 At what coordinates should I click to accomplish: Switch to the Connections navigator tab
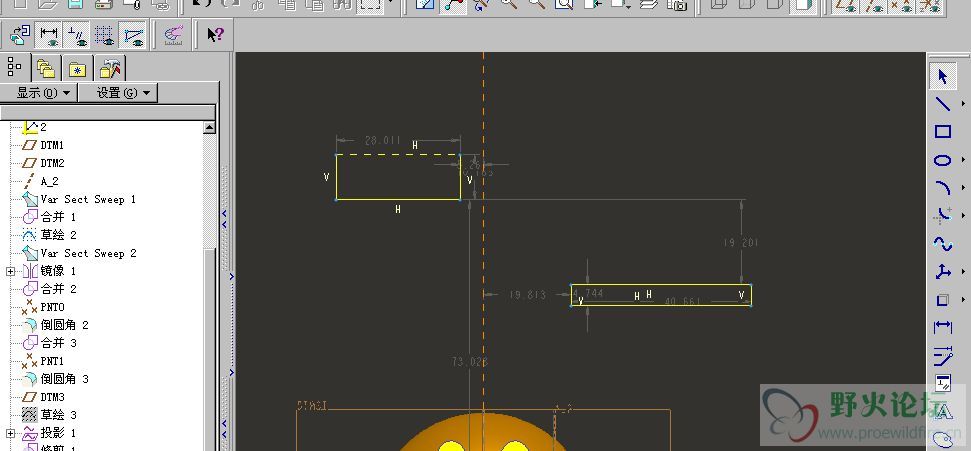click(110, 68)
